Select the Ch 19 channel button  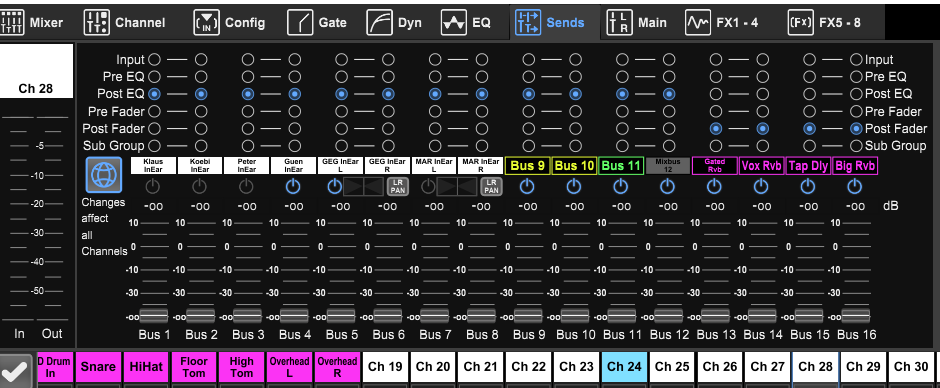(x=385, y=367)
